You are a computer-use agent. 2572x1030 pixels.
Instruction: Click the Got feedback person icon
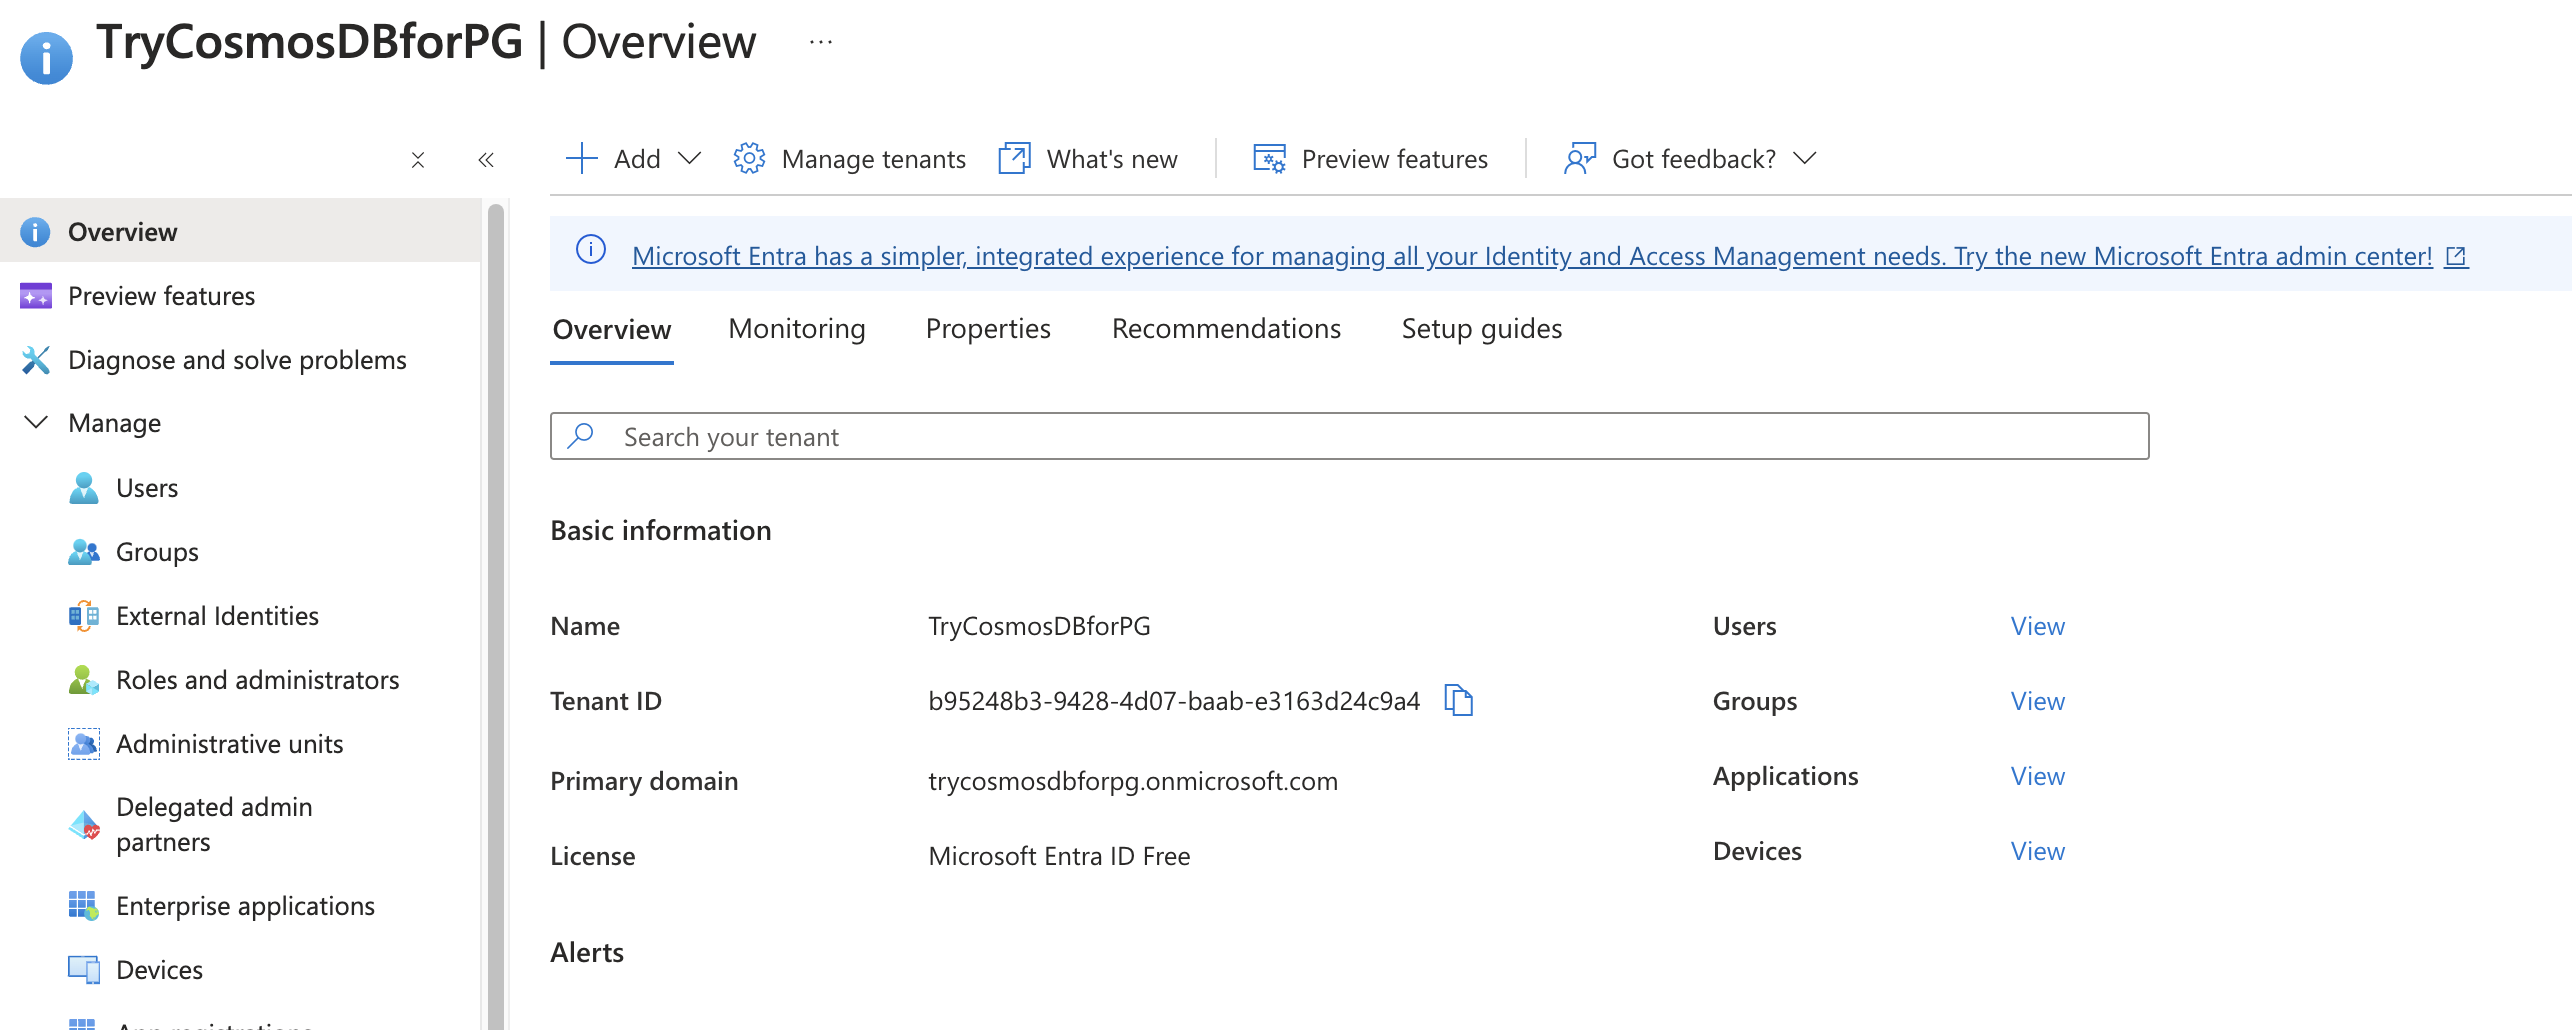[1580, 158]
